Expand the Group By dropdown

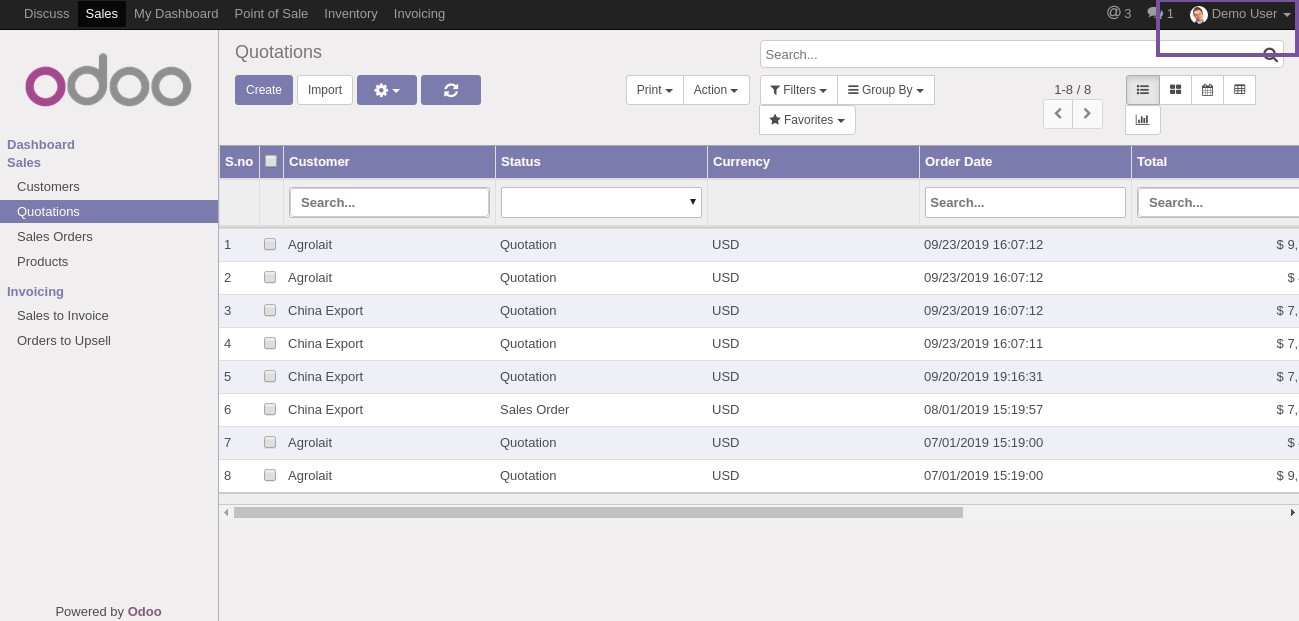pos(886,90)
